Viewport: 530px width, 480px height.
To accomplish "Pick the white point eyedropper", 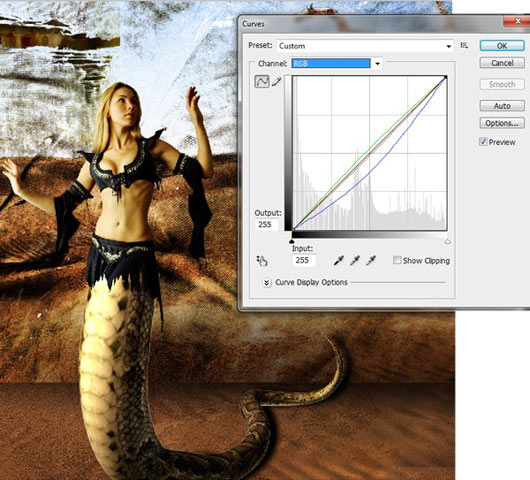I will pyautogui.click(x=371, y=260).
